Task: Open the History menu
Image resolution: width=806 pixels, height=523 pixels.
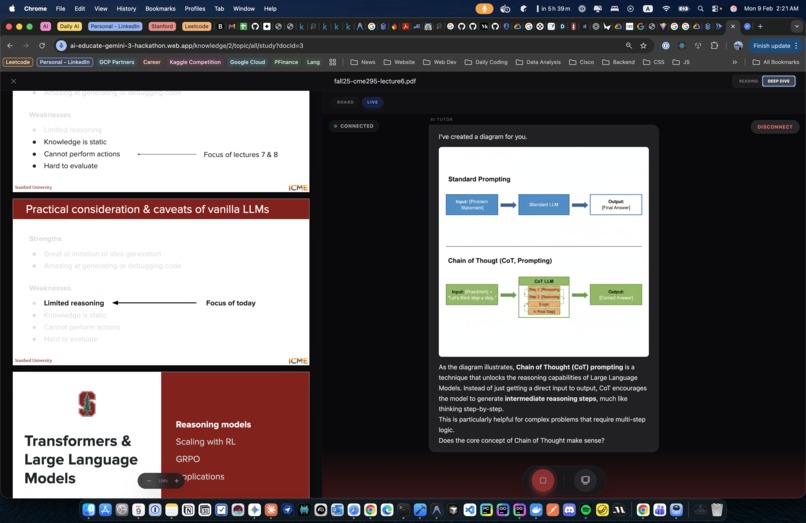Action: (126, 9)
